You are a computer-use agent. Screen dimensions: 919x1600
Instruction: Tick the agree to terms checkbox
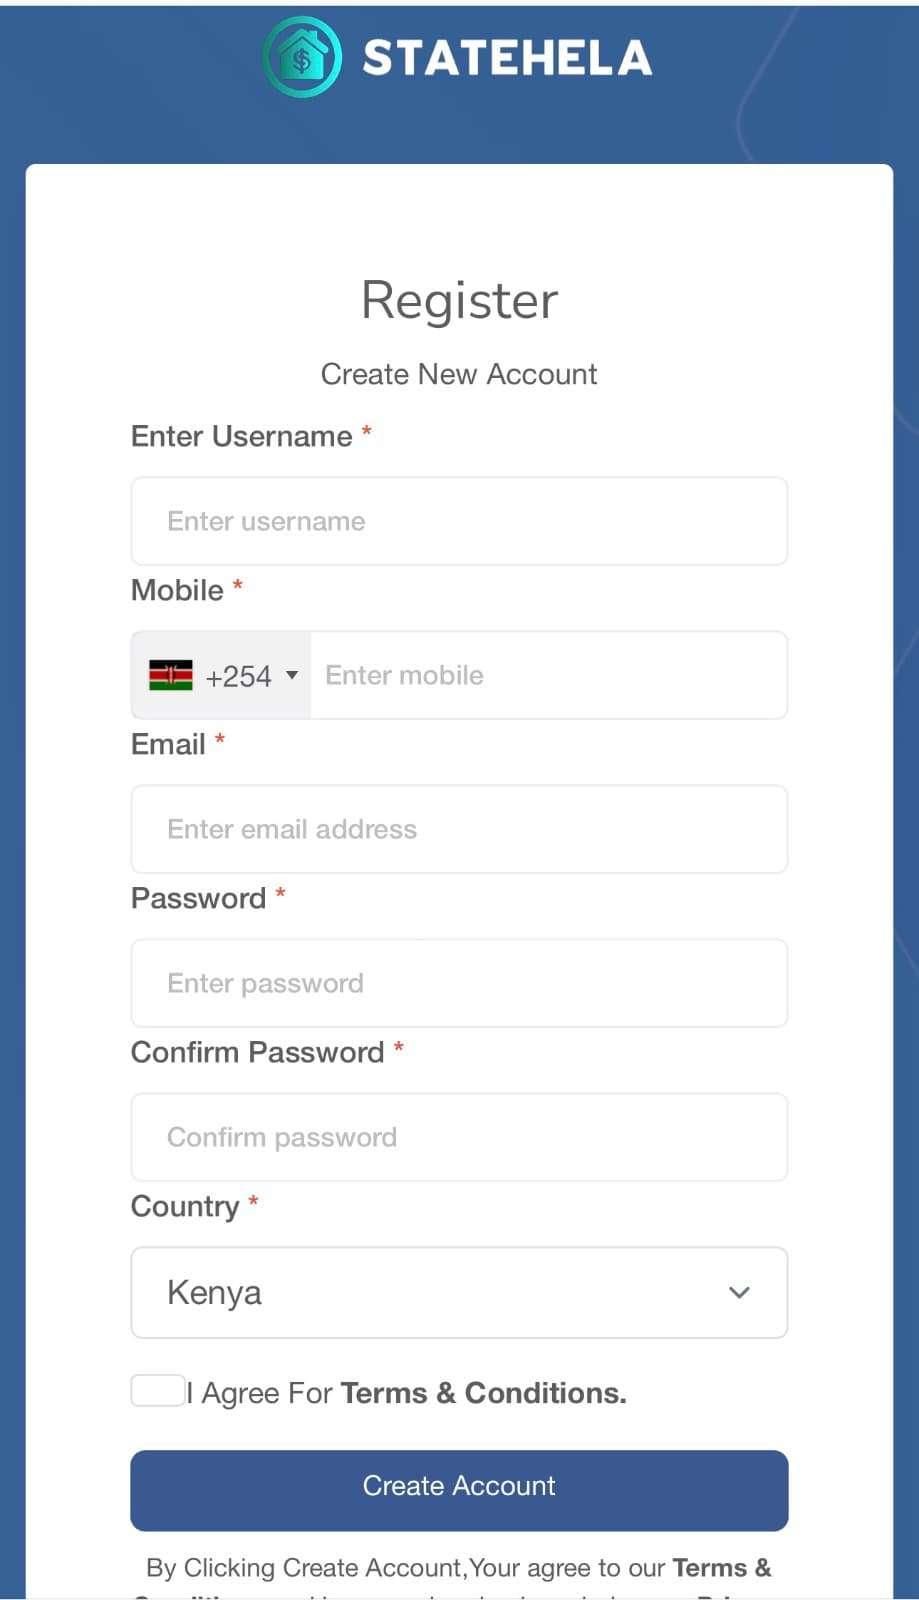(x=158, y=1391)
